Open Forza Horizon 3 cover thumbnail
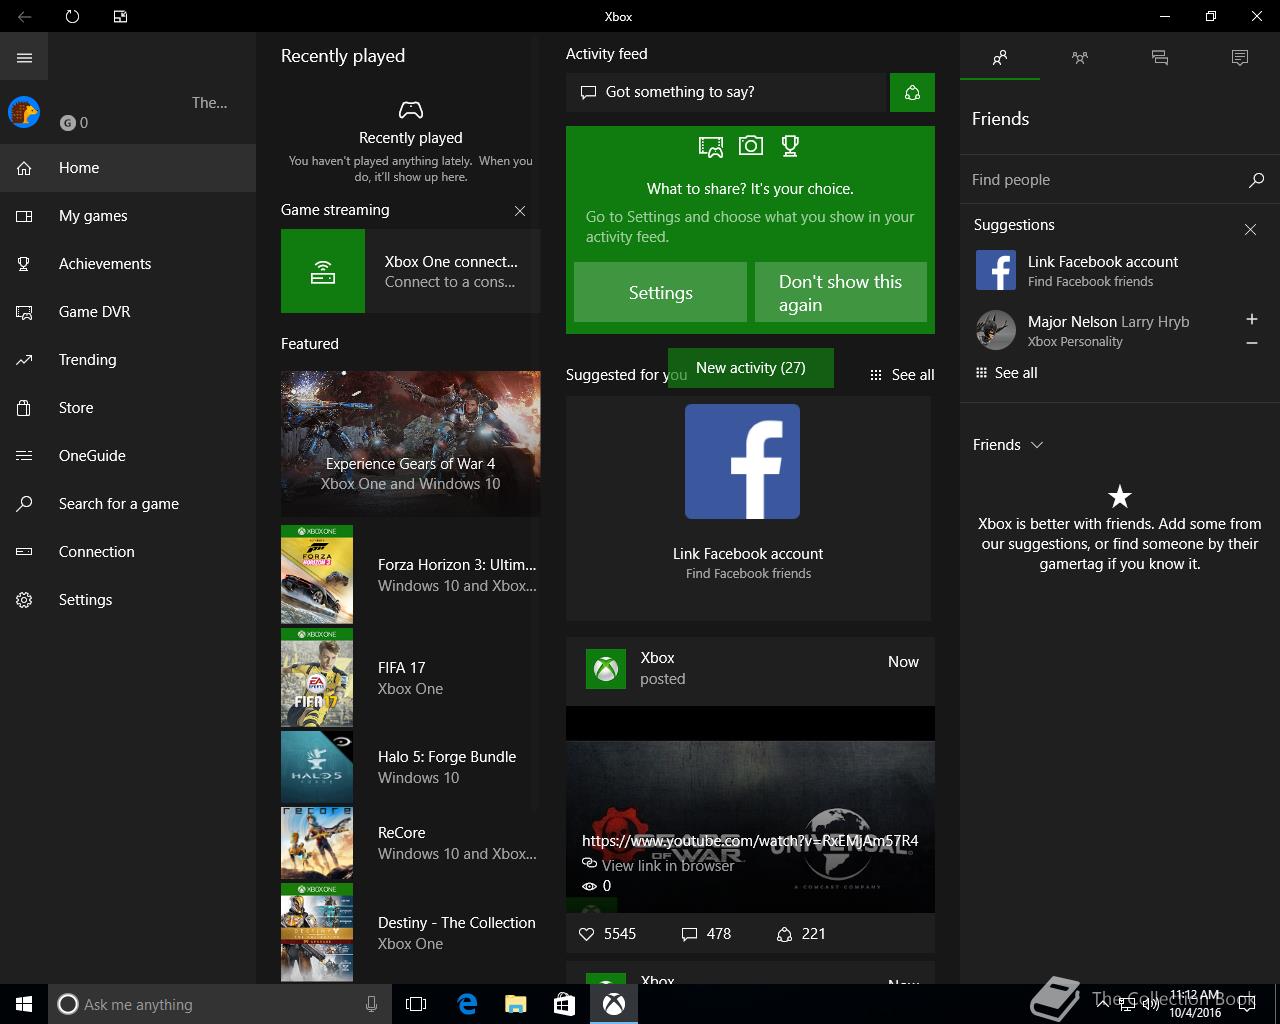This screenshot has width=1280, height=1024. (317, 575)
